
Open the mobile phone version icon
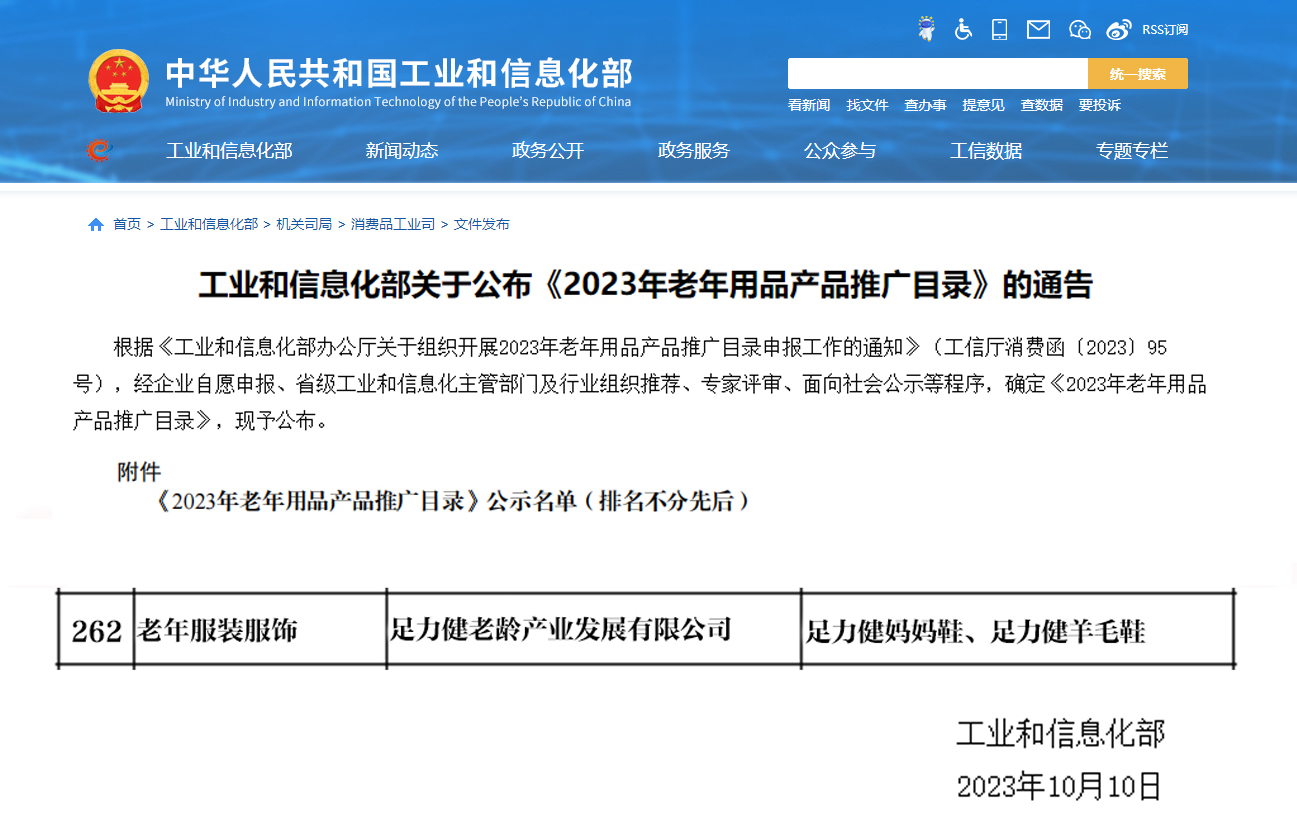[999, 29]
